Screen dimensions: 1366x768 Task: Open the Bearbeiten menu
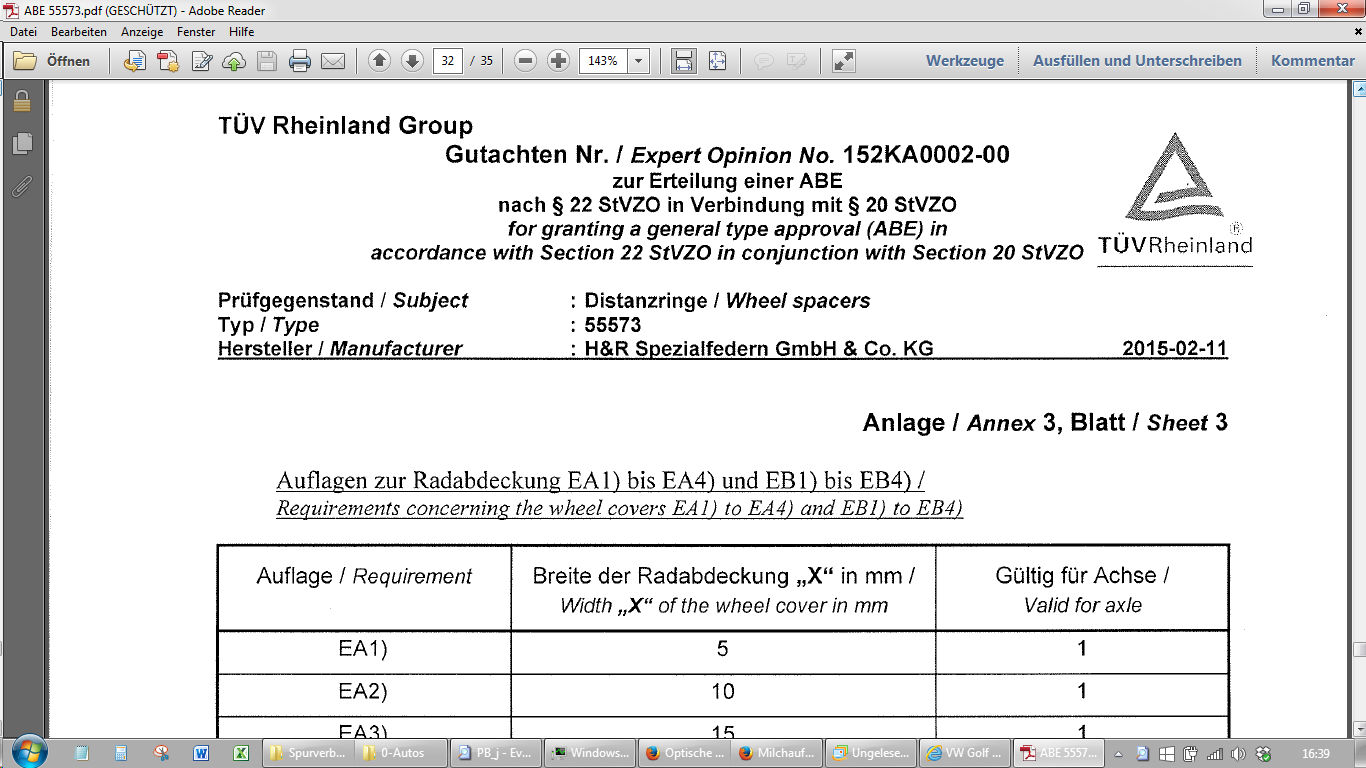click(x=79, y=32)
